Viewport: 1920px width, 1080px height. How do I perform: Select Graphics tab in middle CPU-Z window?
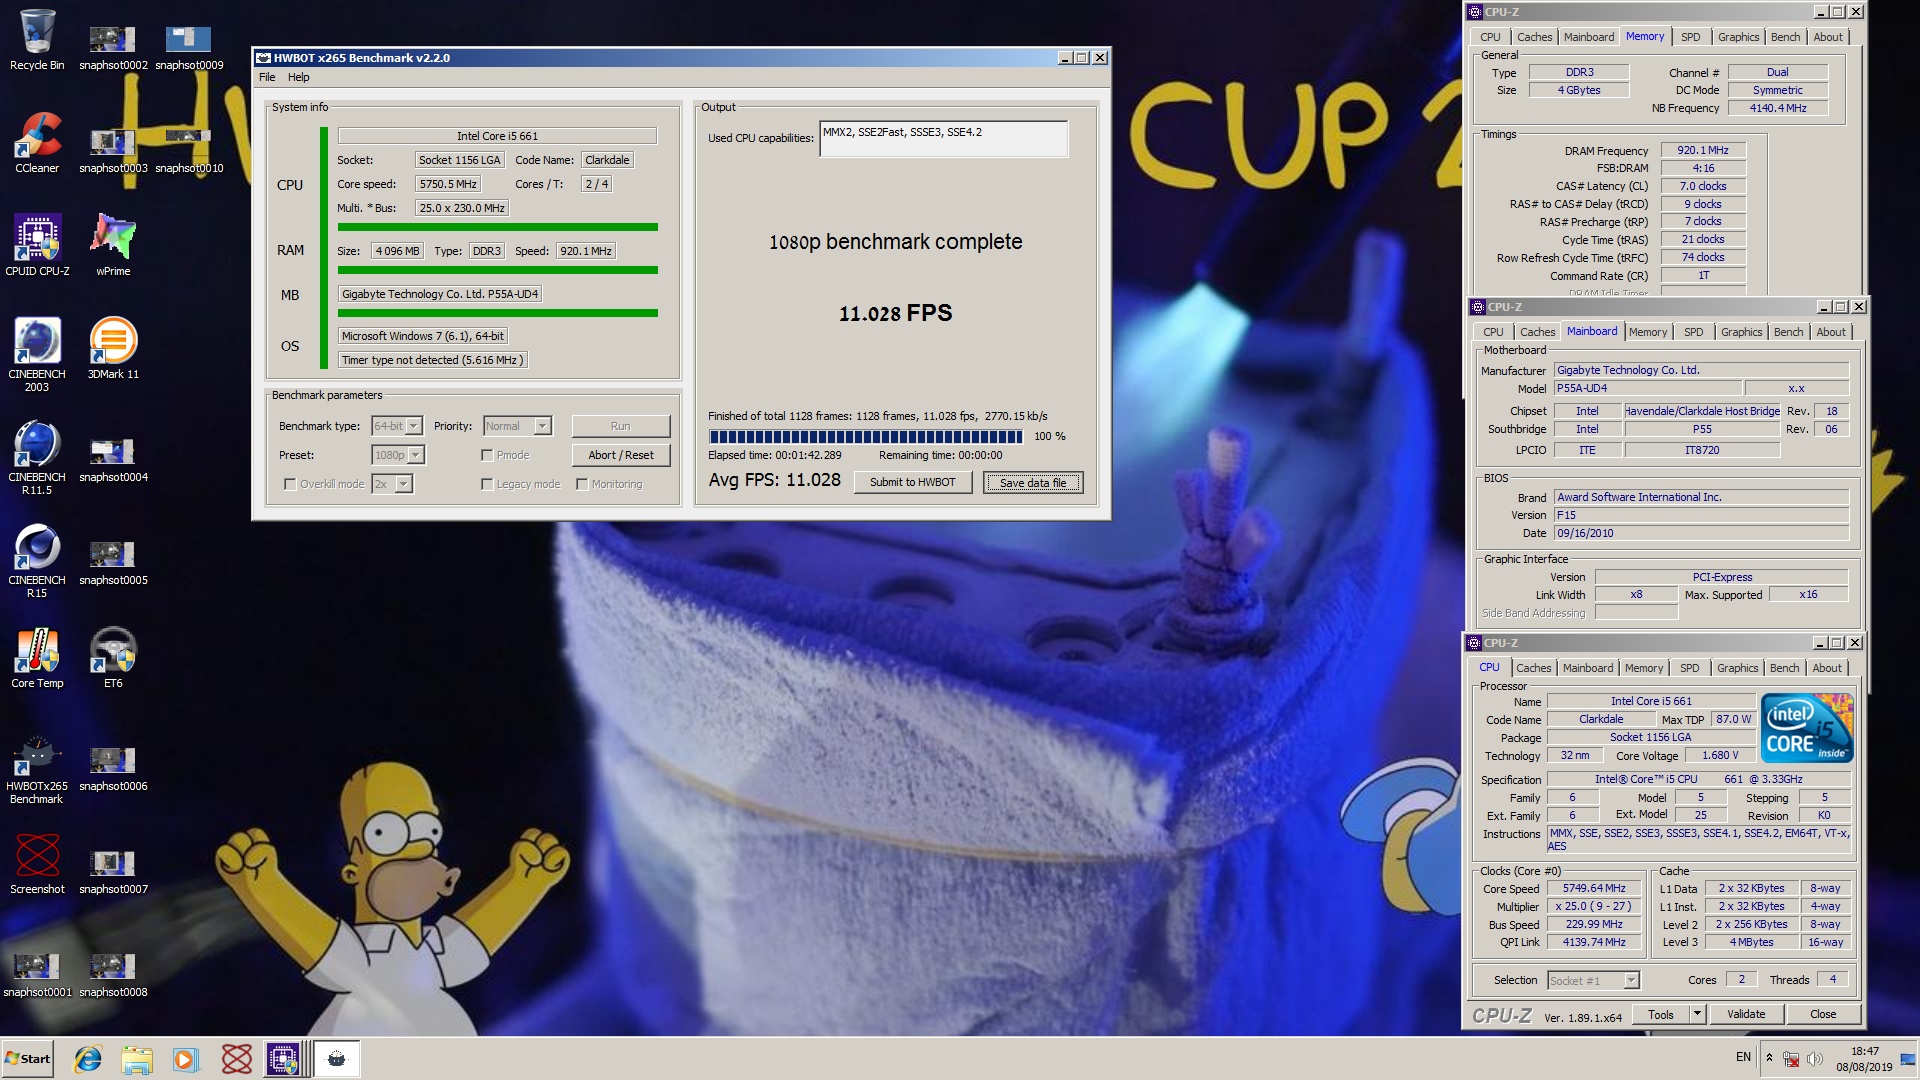1741,332
